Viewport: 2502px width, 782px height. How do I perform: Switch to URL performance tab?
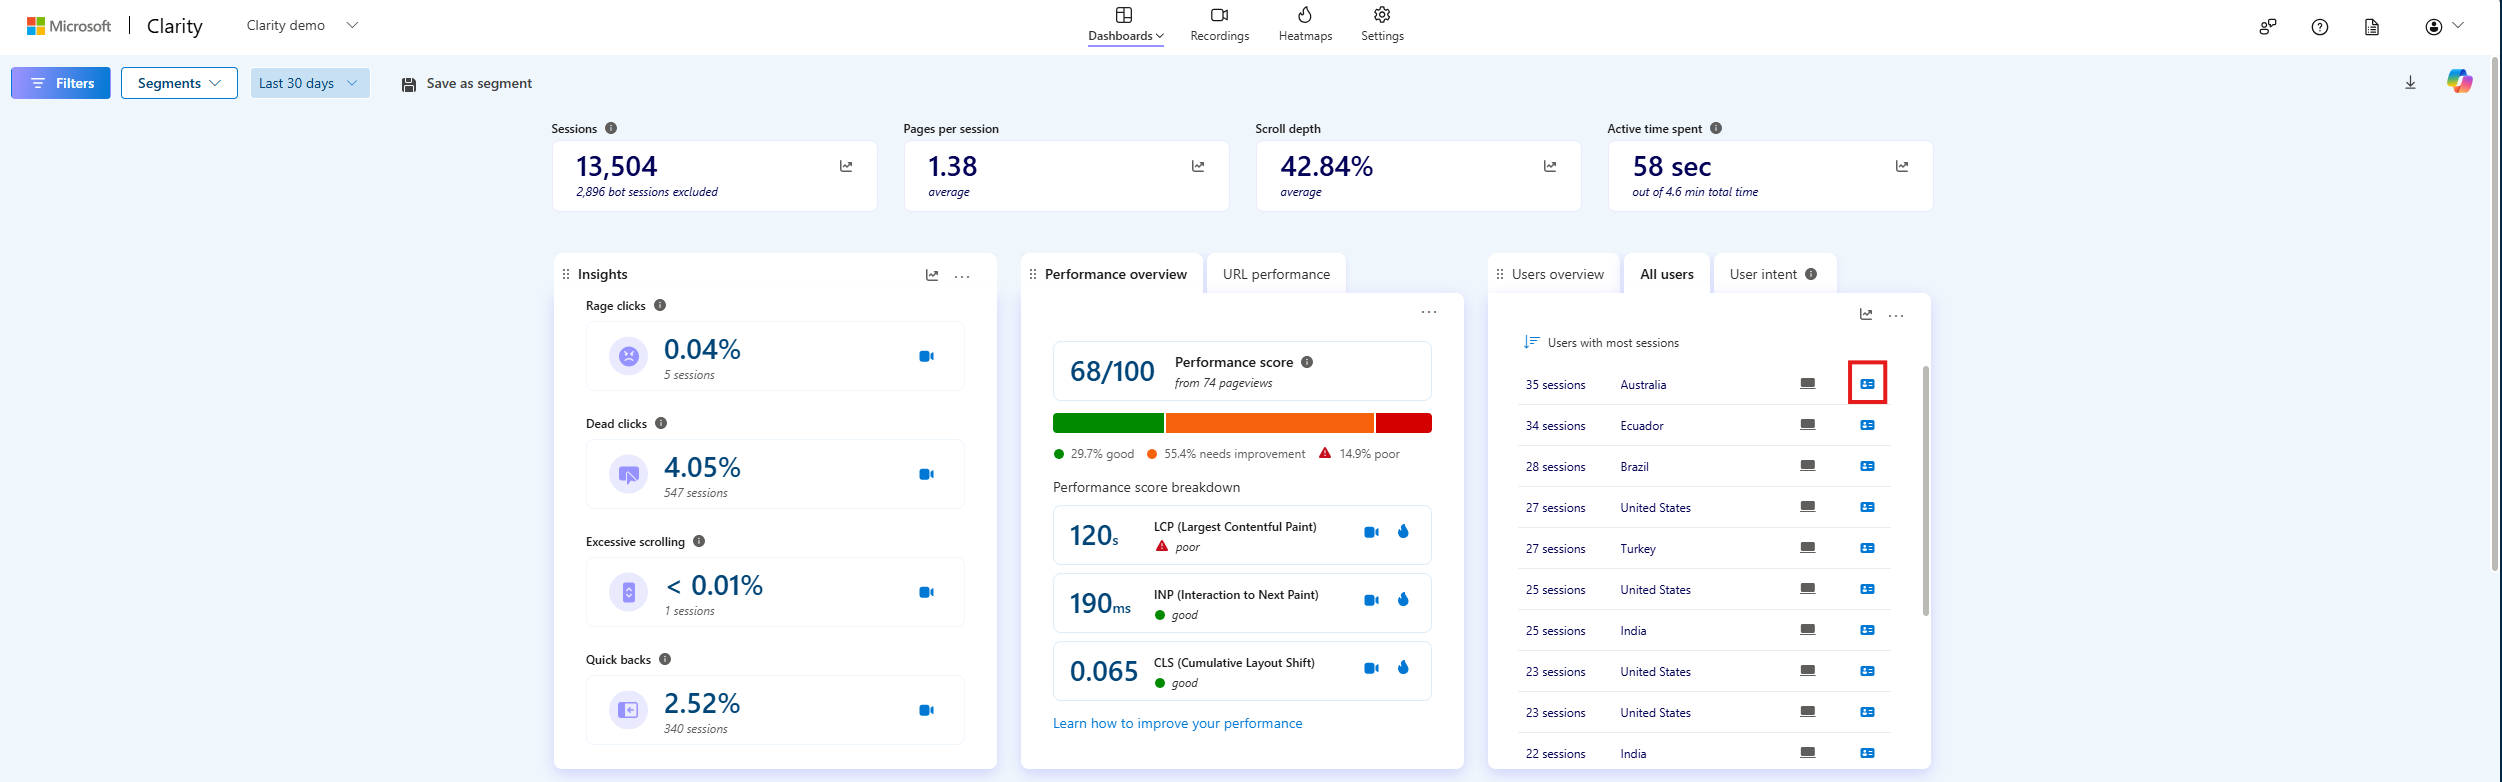(1276, 274)
